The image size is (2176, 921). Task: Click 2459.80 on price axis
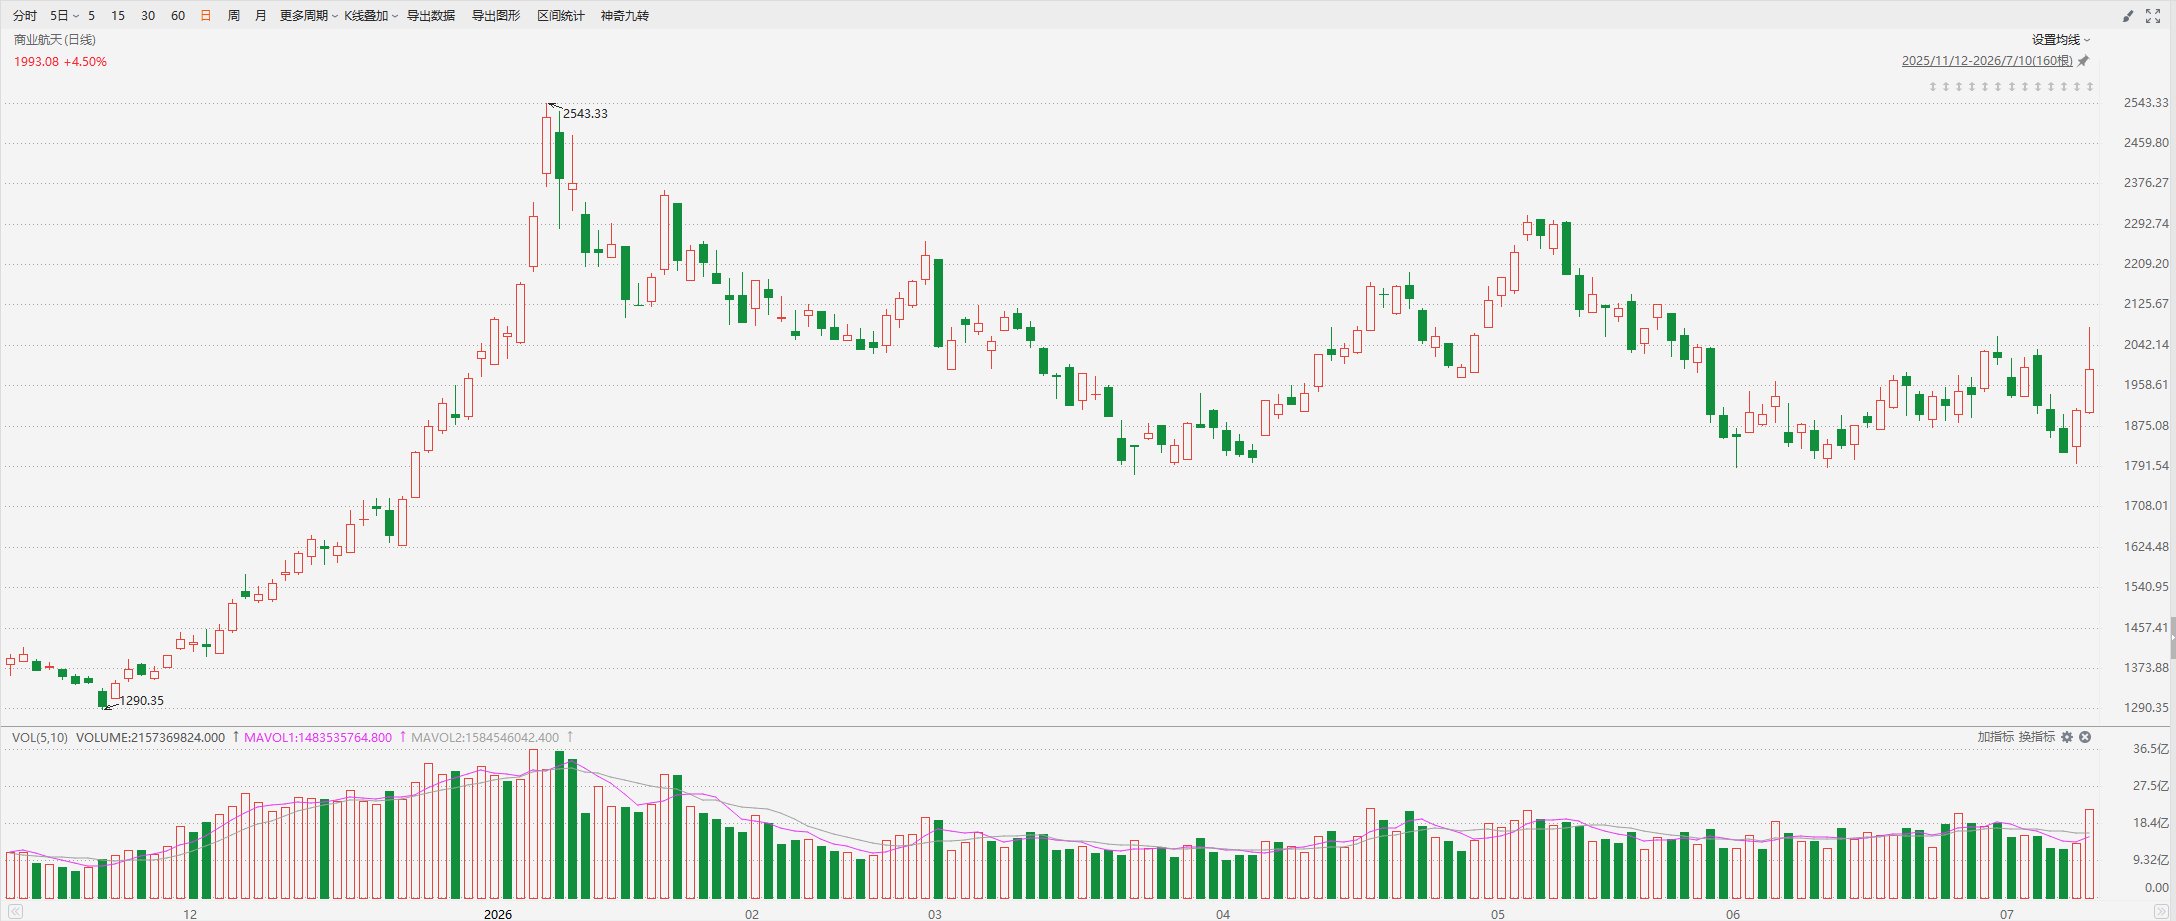pos(2146,143)
